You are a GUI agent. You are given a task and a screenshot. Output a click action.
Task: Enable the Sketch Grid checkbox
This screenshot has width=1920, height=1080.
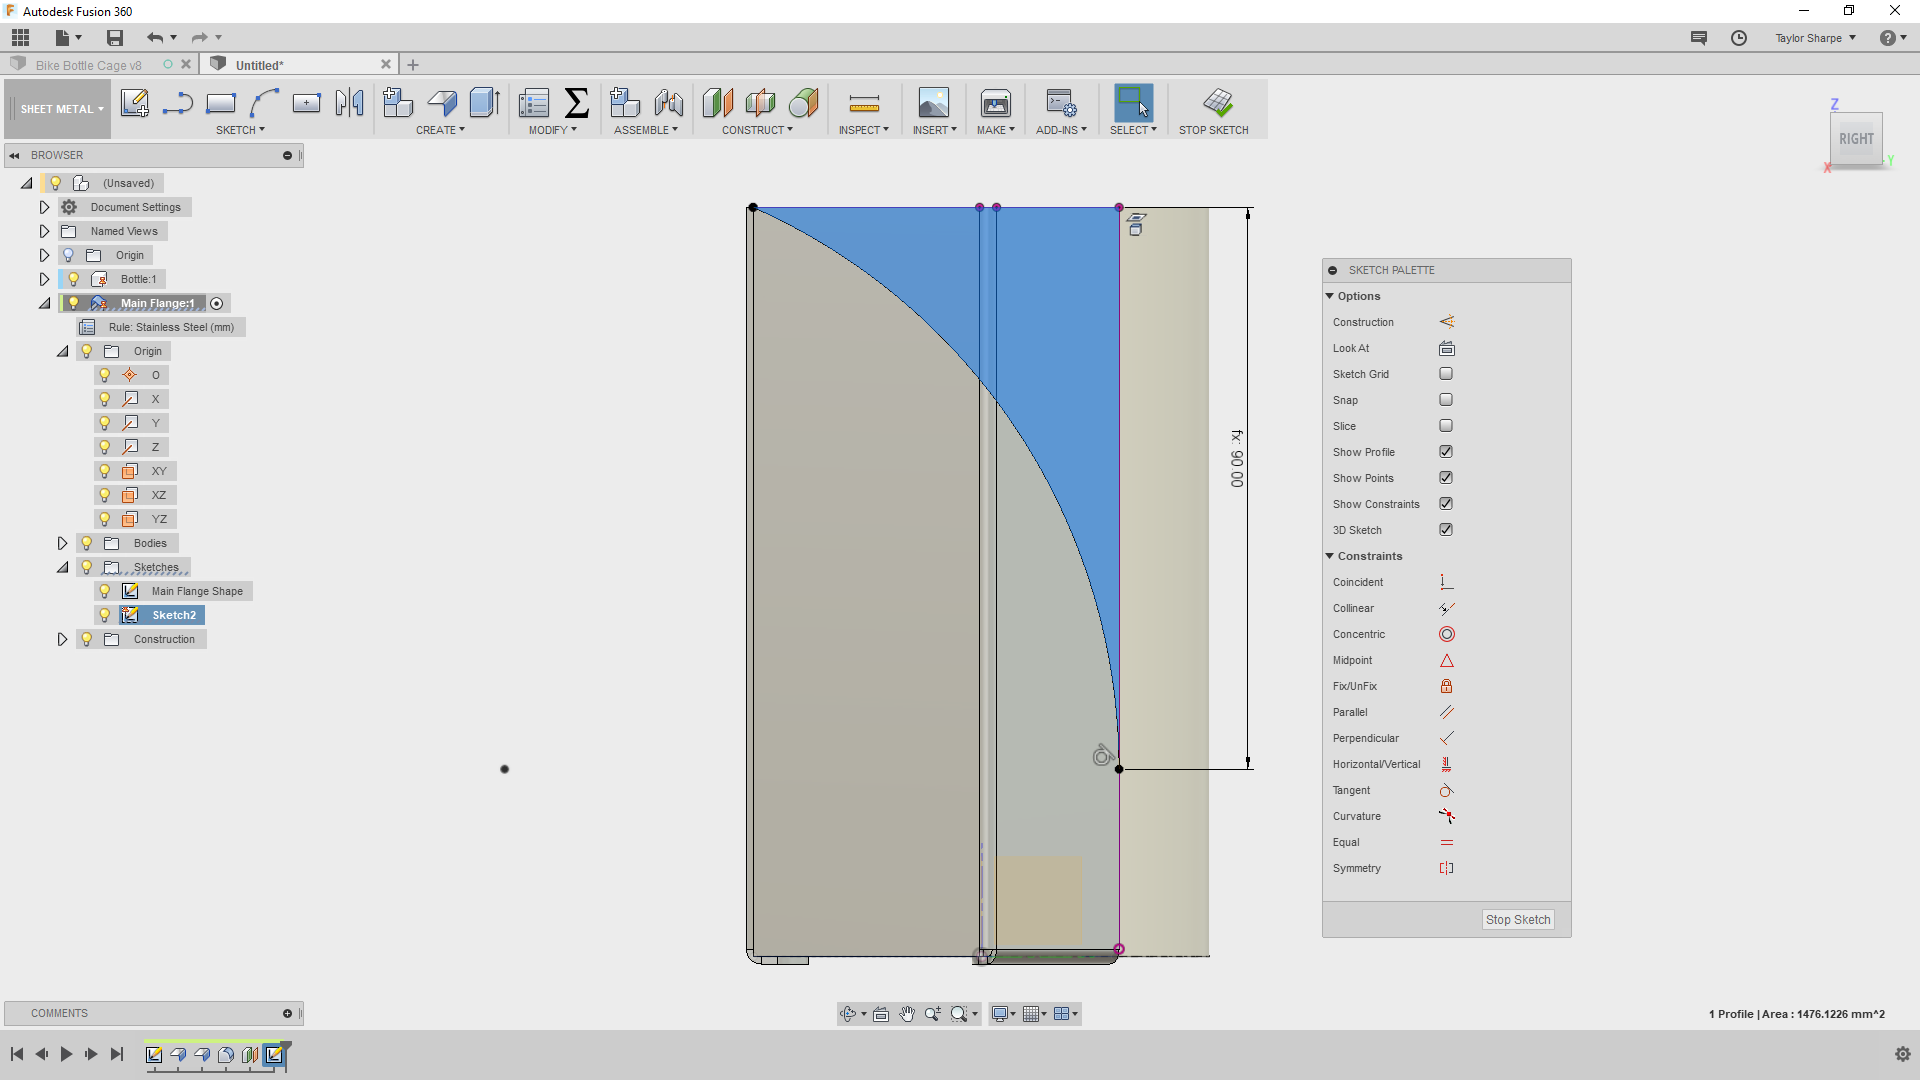pos(1446,374)
